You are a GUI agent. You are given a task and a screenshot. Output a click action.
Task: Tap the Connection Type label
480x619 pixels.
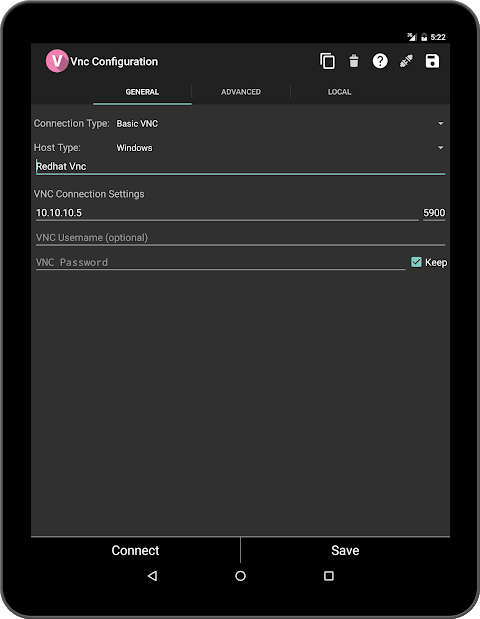click(71, 124)
